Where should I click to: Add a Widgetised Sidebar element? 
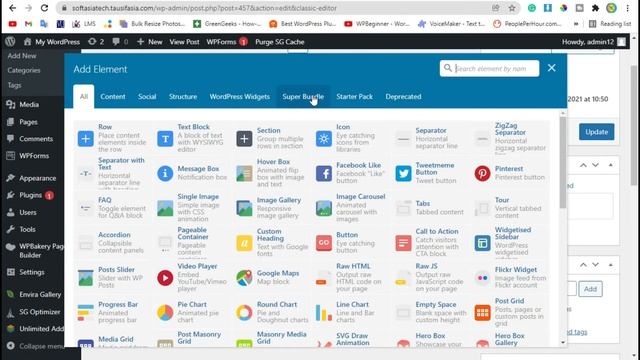click(x=509, y=243)
